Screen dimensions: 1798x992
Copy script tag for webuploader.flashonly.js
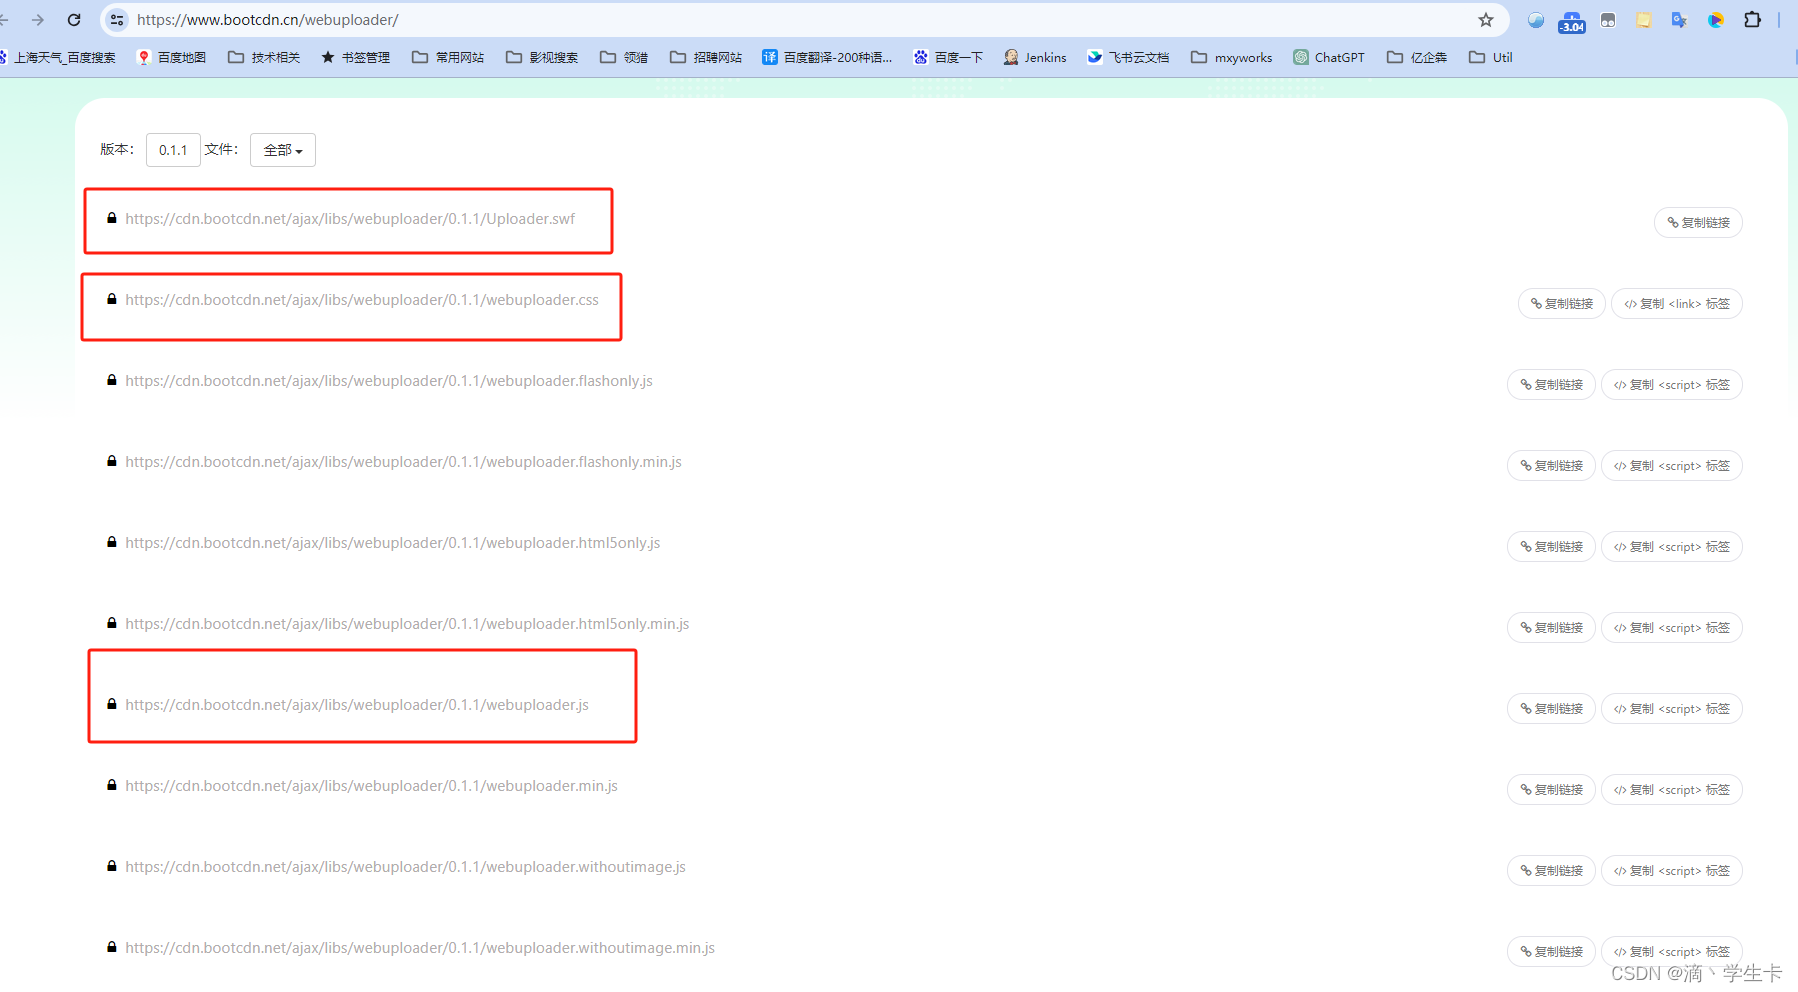(1672, 385)
